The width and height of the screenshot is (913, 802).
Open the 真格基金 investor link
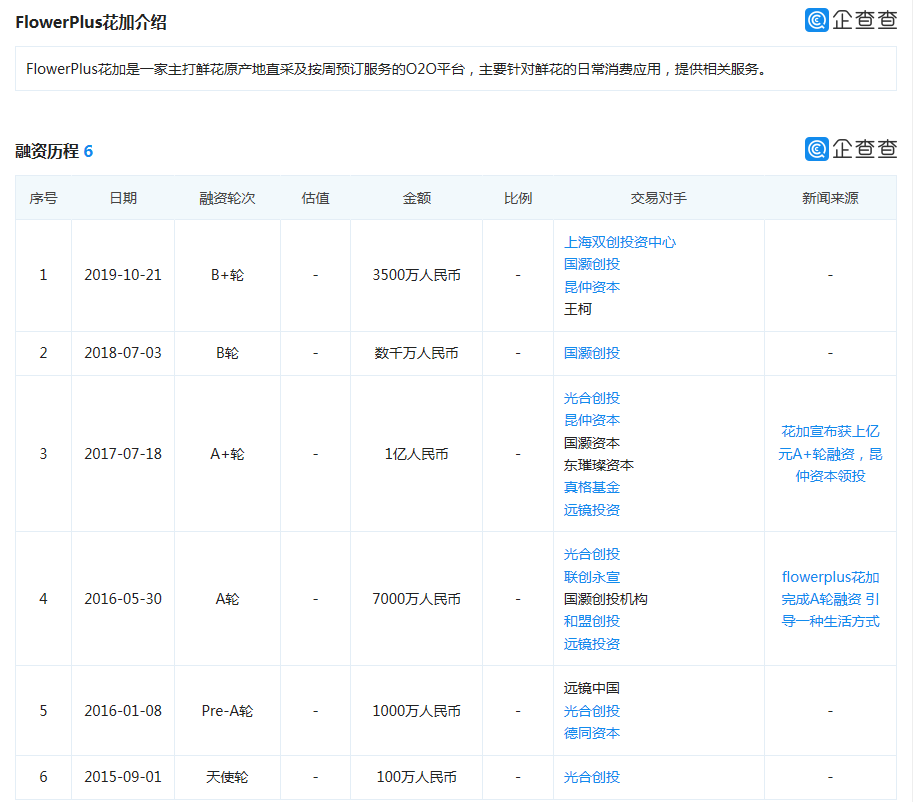[x=592, y=487]
